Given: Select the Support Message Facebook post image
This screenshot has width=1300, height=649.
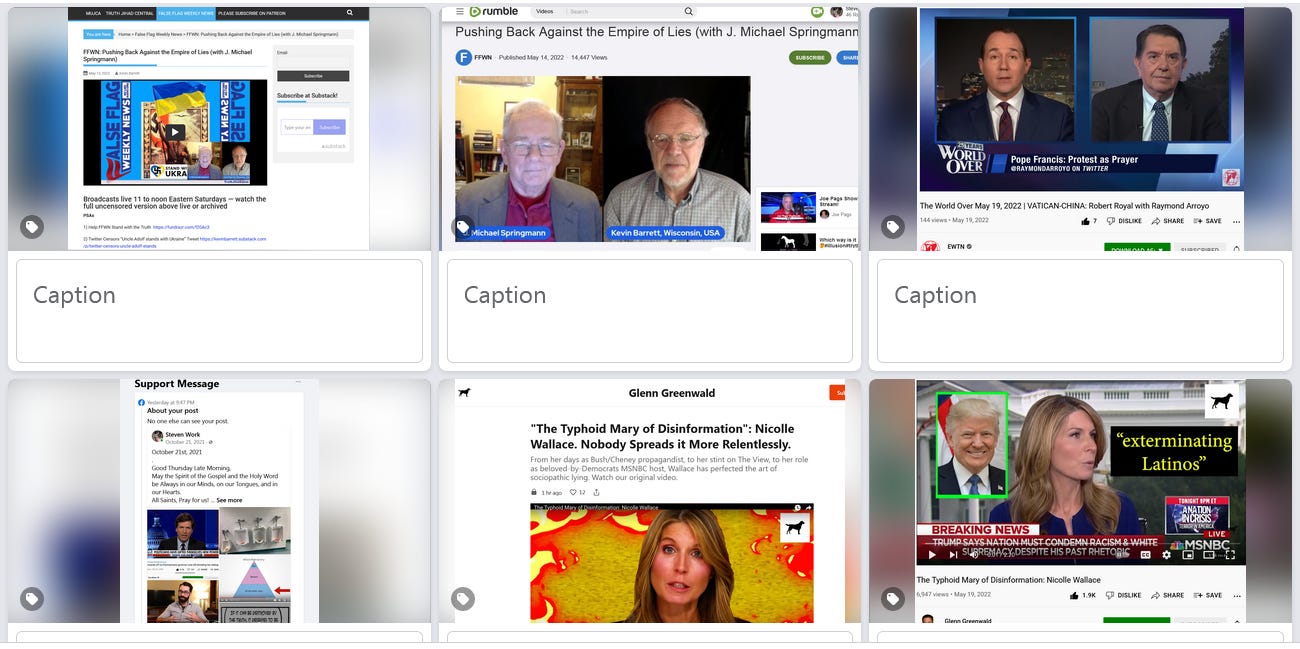Looking at the screenshot, I should (x=219, y=501).
